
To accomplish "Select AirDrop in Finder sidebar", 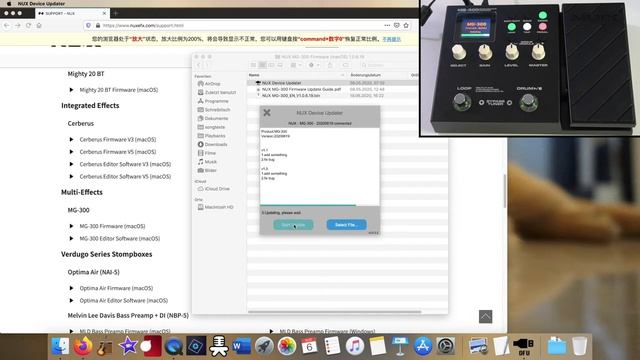I will coord(209,84).
